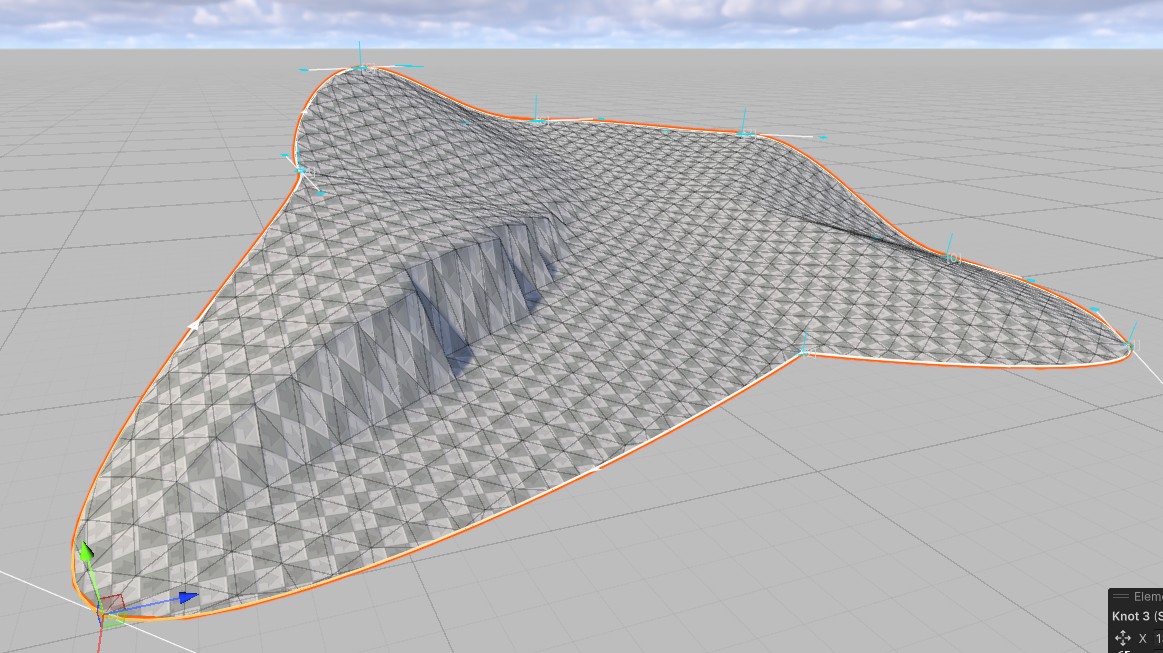Click the position move icon beside X
Viewport: 1163px width, 653px height.
[x=1122, y=638]
